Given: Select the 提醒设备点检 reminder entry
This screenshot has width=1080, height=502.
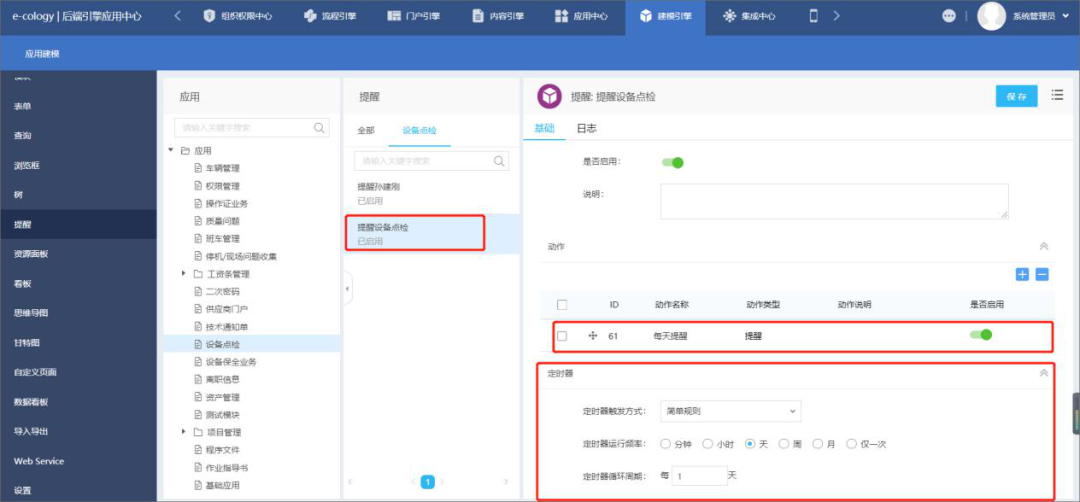Looking at the screenshot, I should 431,234.
